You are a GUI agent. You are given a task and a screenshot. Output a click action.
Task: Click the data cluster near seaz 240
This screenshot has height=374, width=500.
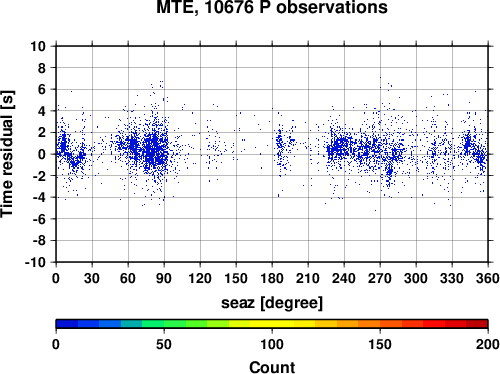tap(340, 147)
